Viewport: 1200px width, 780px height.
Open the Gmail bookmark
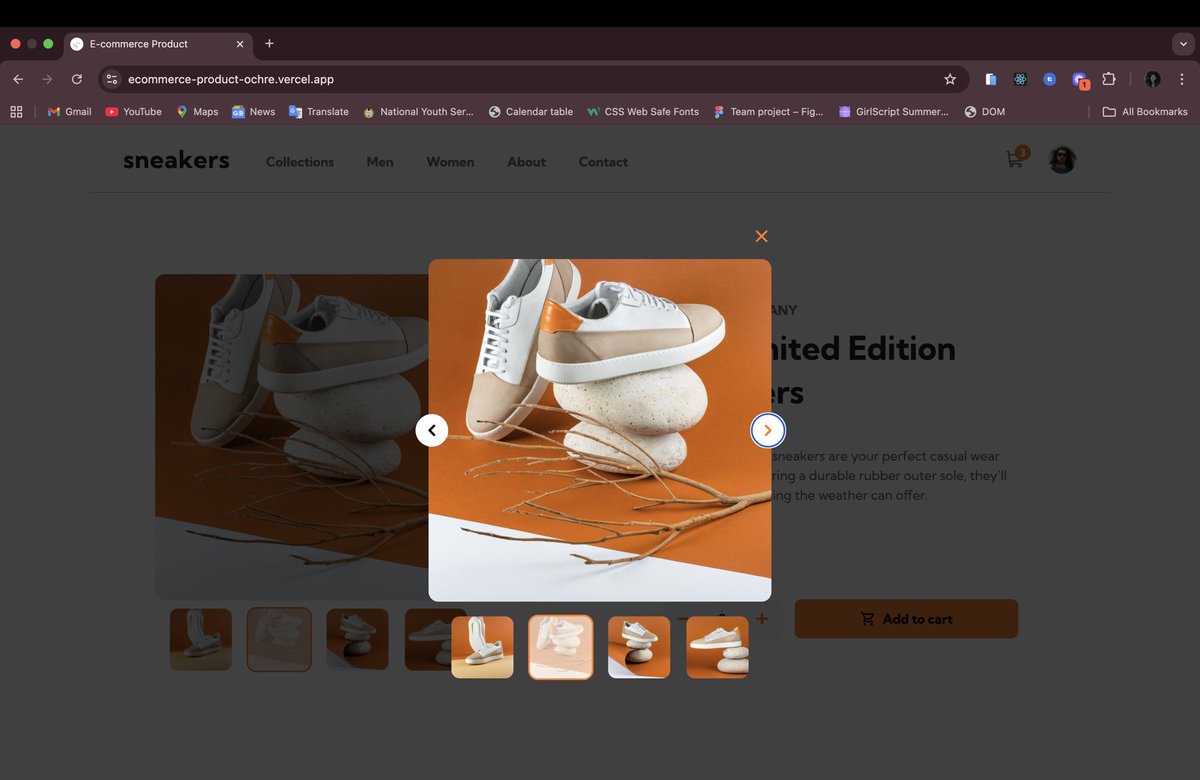click(x=69, y=112)
